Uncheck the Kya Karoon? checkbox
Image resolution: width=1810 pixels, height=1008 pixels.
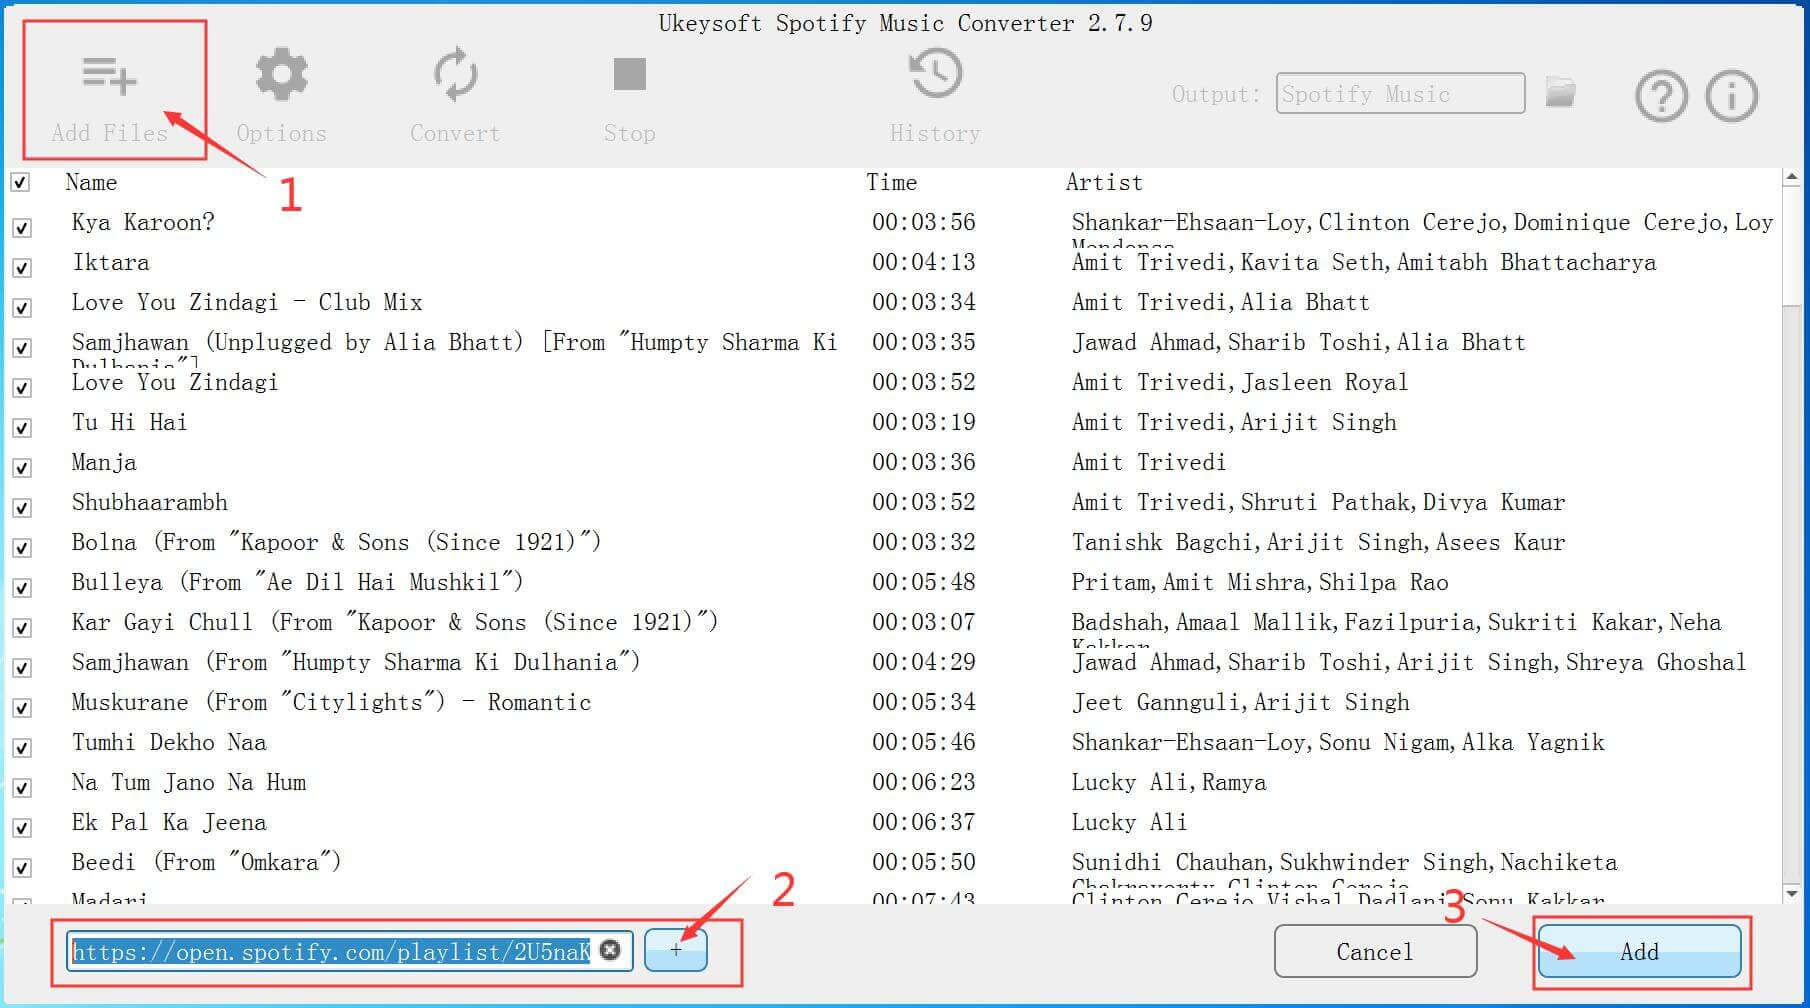click(21, 228)
